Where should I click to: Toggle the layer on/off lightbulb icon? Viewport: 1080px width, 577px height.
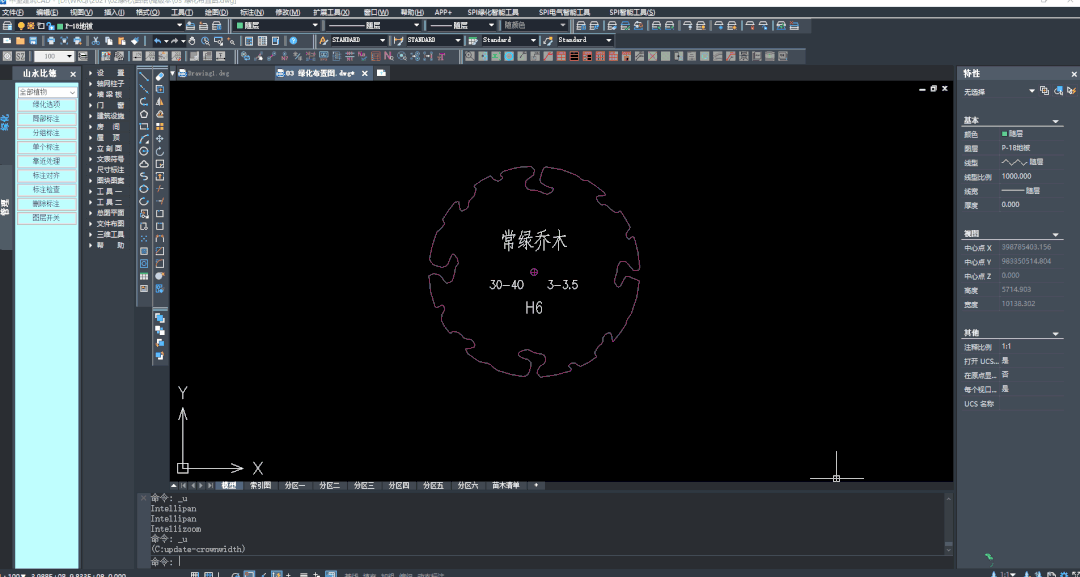point(21,26)
